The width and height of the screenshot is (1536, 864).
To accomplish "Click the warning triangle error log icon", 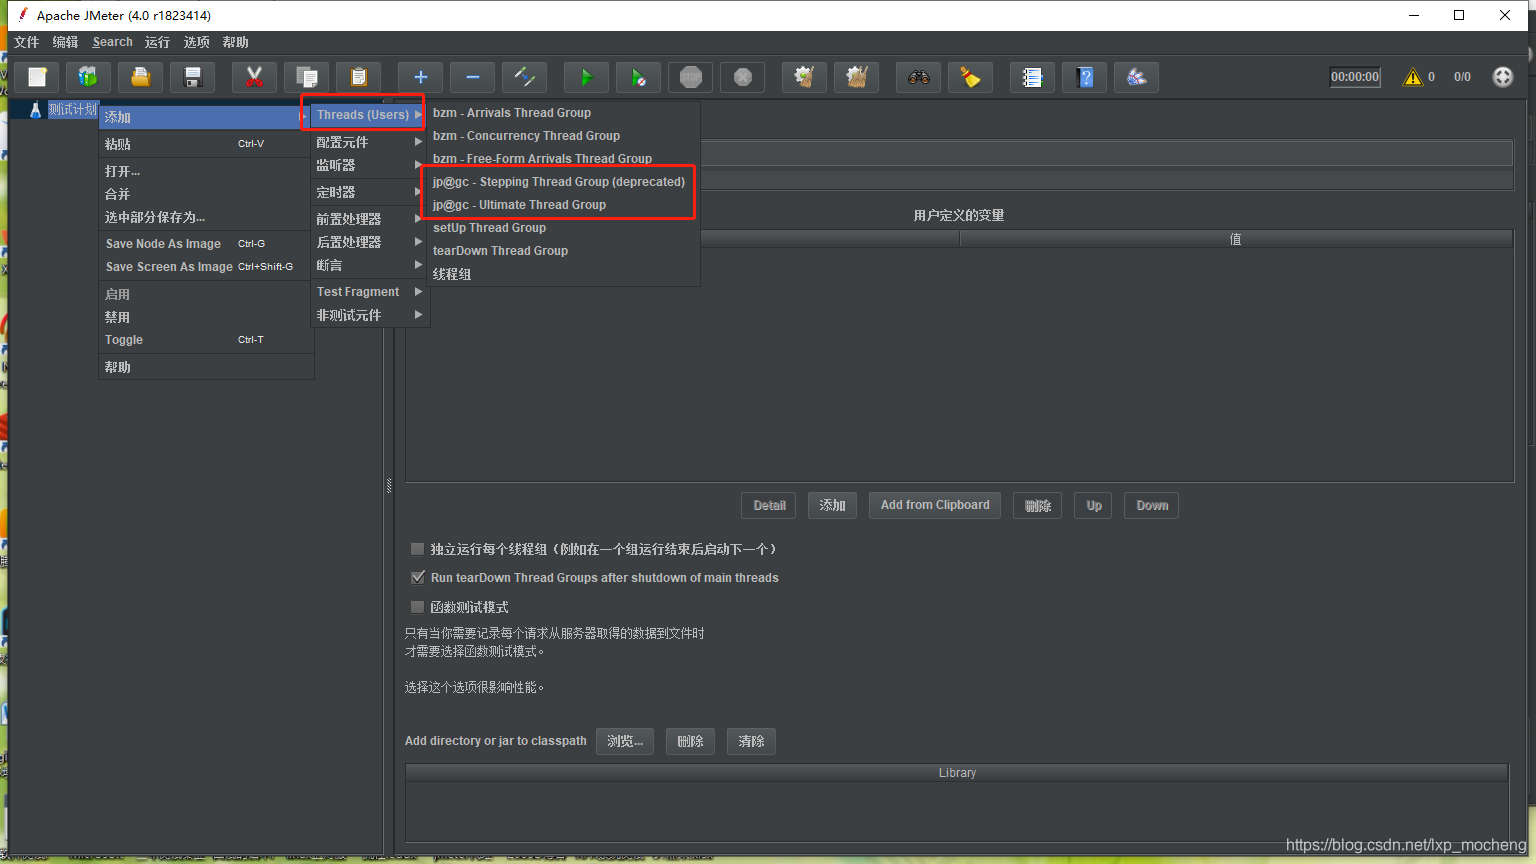I will [1412, 77].
